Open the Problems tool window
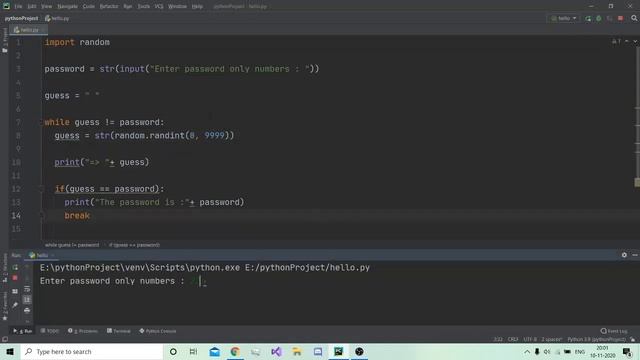The image size is (640, 360). pyautogui.click(x=83, y=331)
